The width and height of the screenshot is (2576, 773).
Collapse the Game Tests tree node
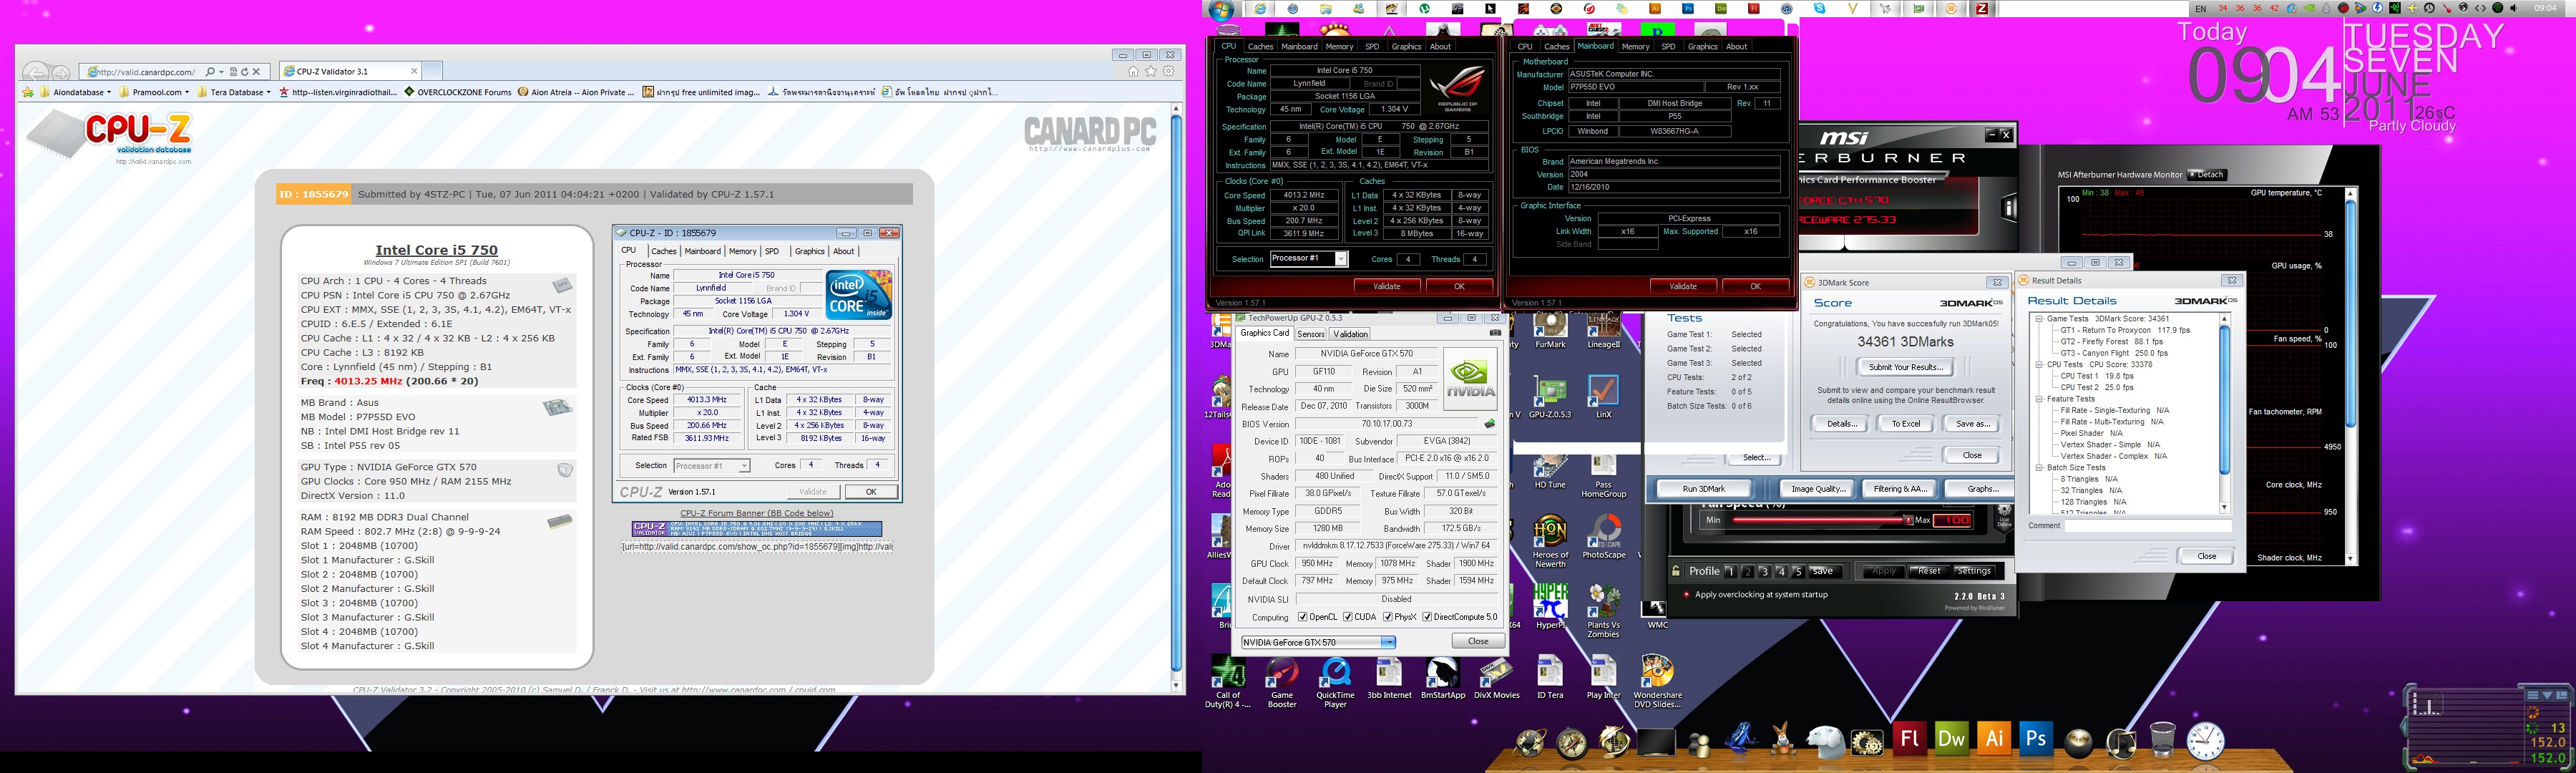[x=2039, y=319]
